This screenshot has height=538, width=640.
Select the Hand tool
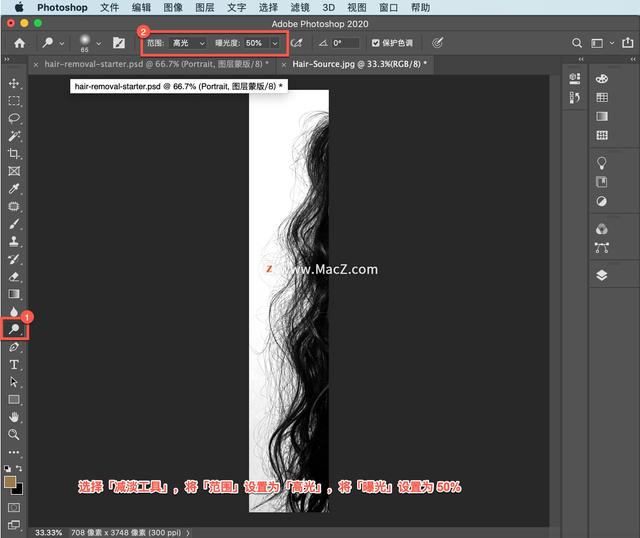pyautogui.click(x=14, y=417)
